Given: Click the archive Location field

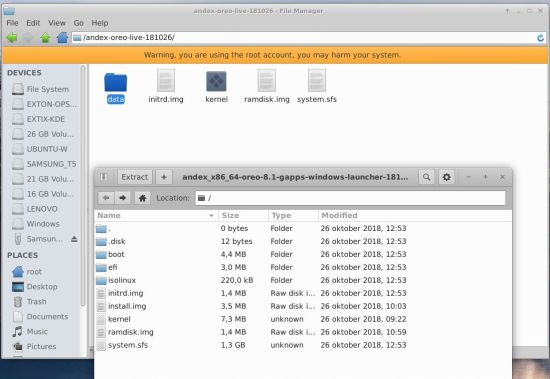Looking at the screenshot, I should 350,198.
